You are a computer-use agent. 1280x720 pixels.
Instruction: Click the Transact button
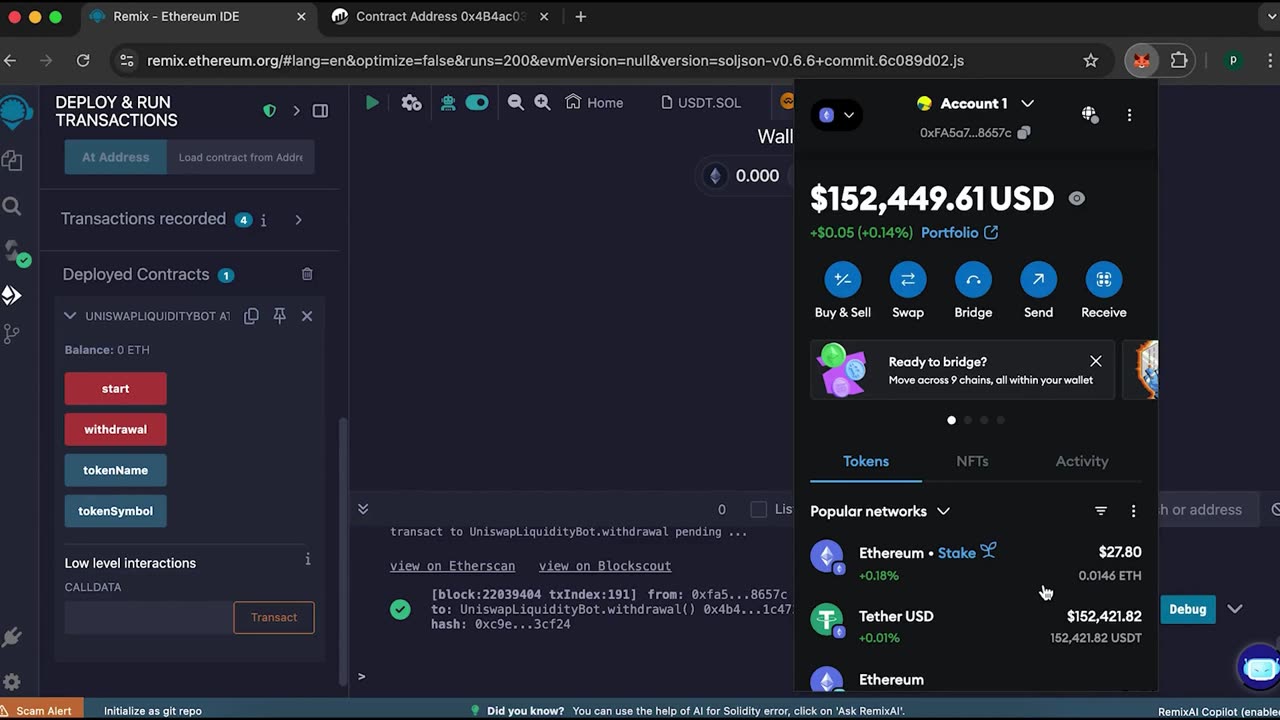click(x=274, y=618)
